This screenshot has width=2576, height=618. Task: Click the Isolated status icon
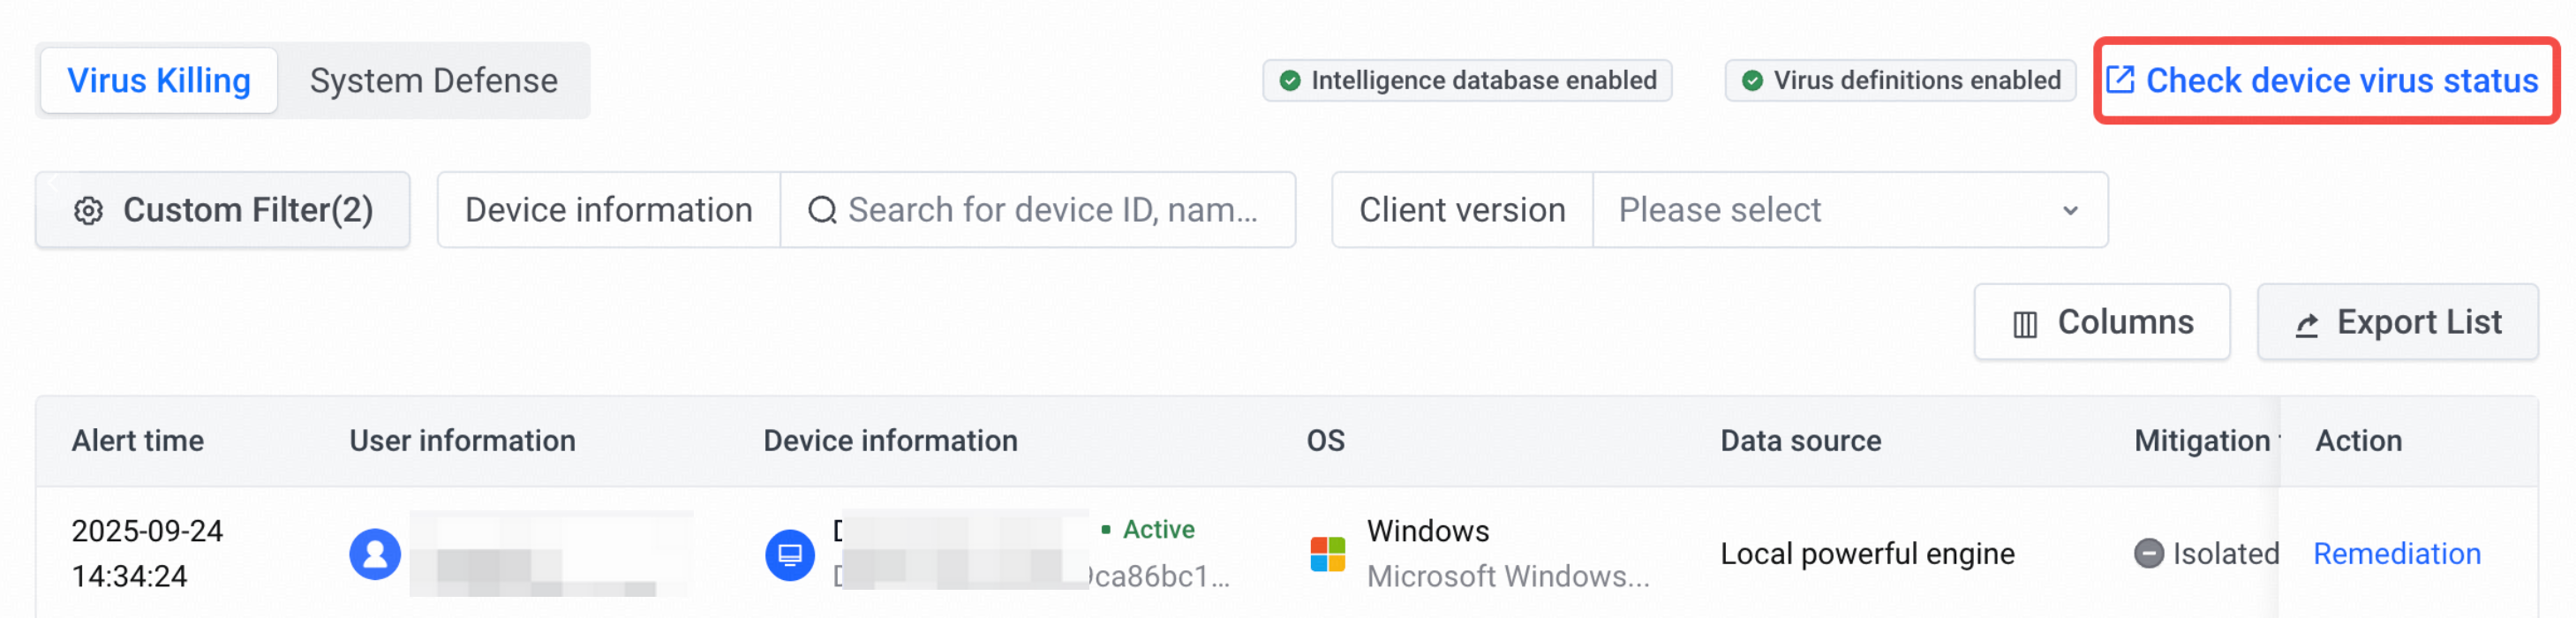(x=2148, y=553)
